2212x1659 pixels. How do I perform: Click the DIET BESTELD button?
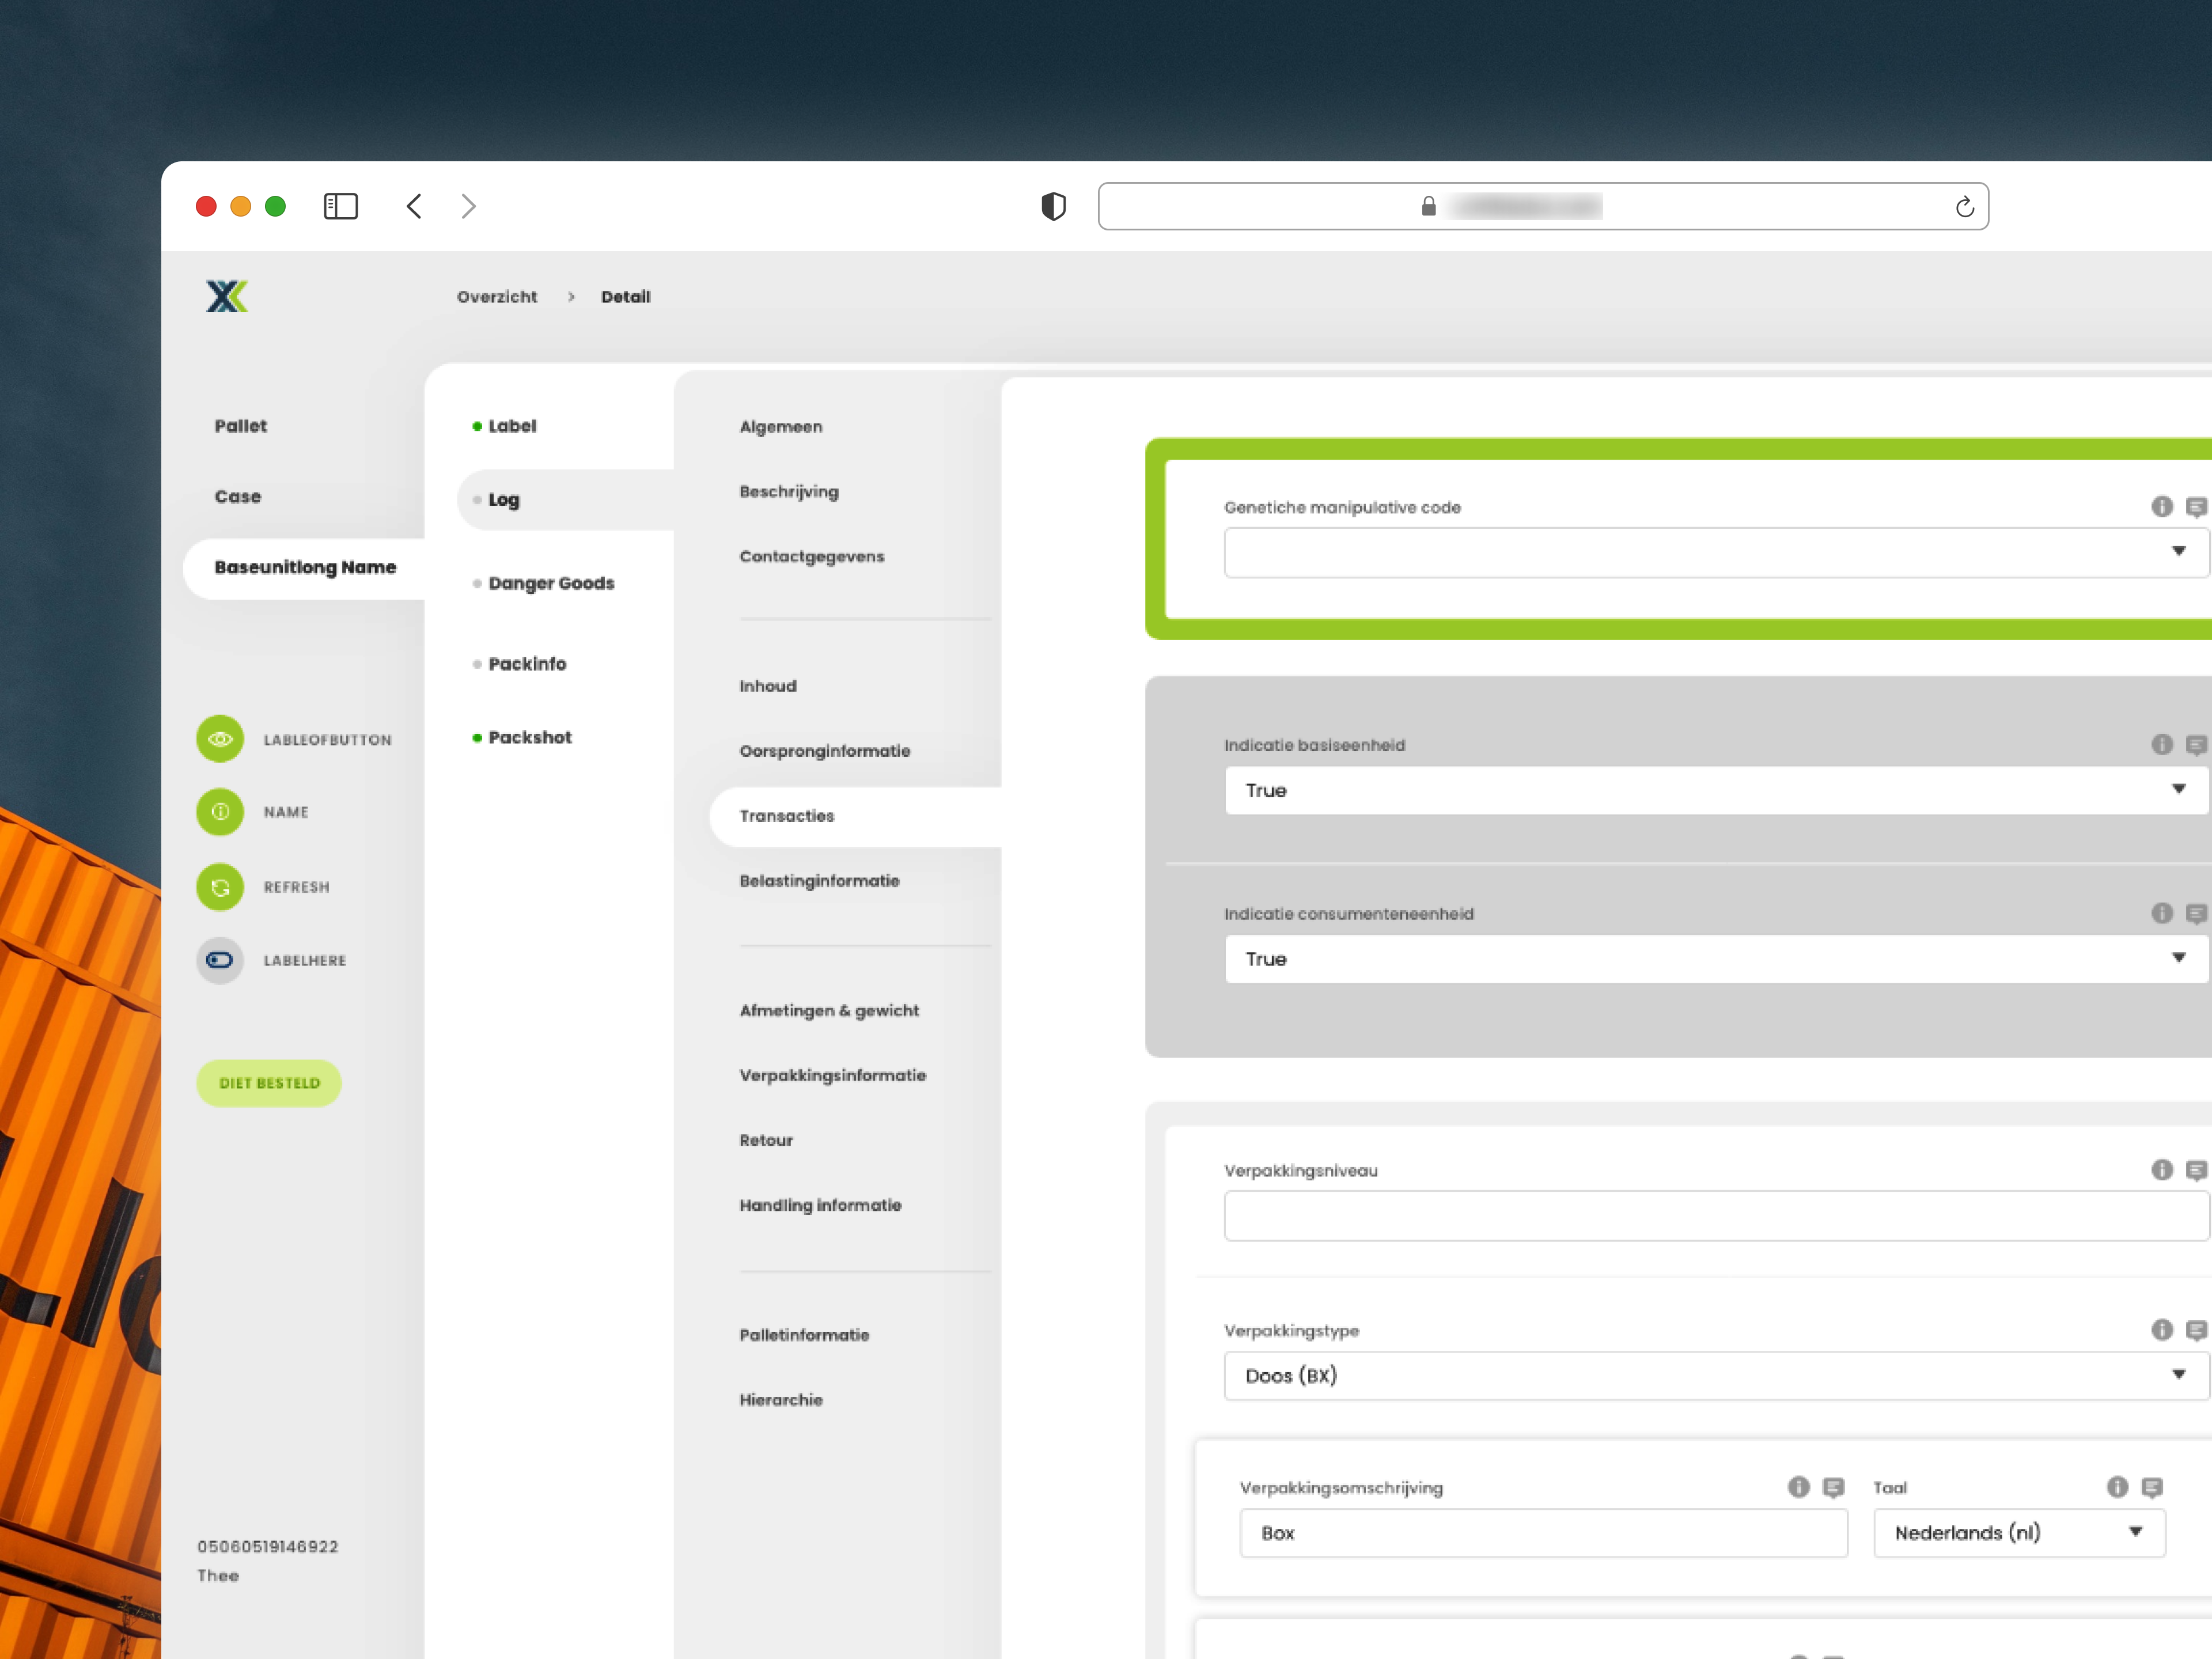[x=268, y=1082]
